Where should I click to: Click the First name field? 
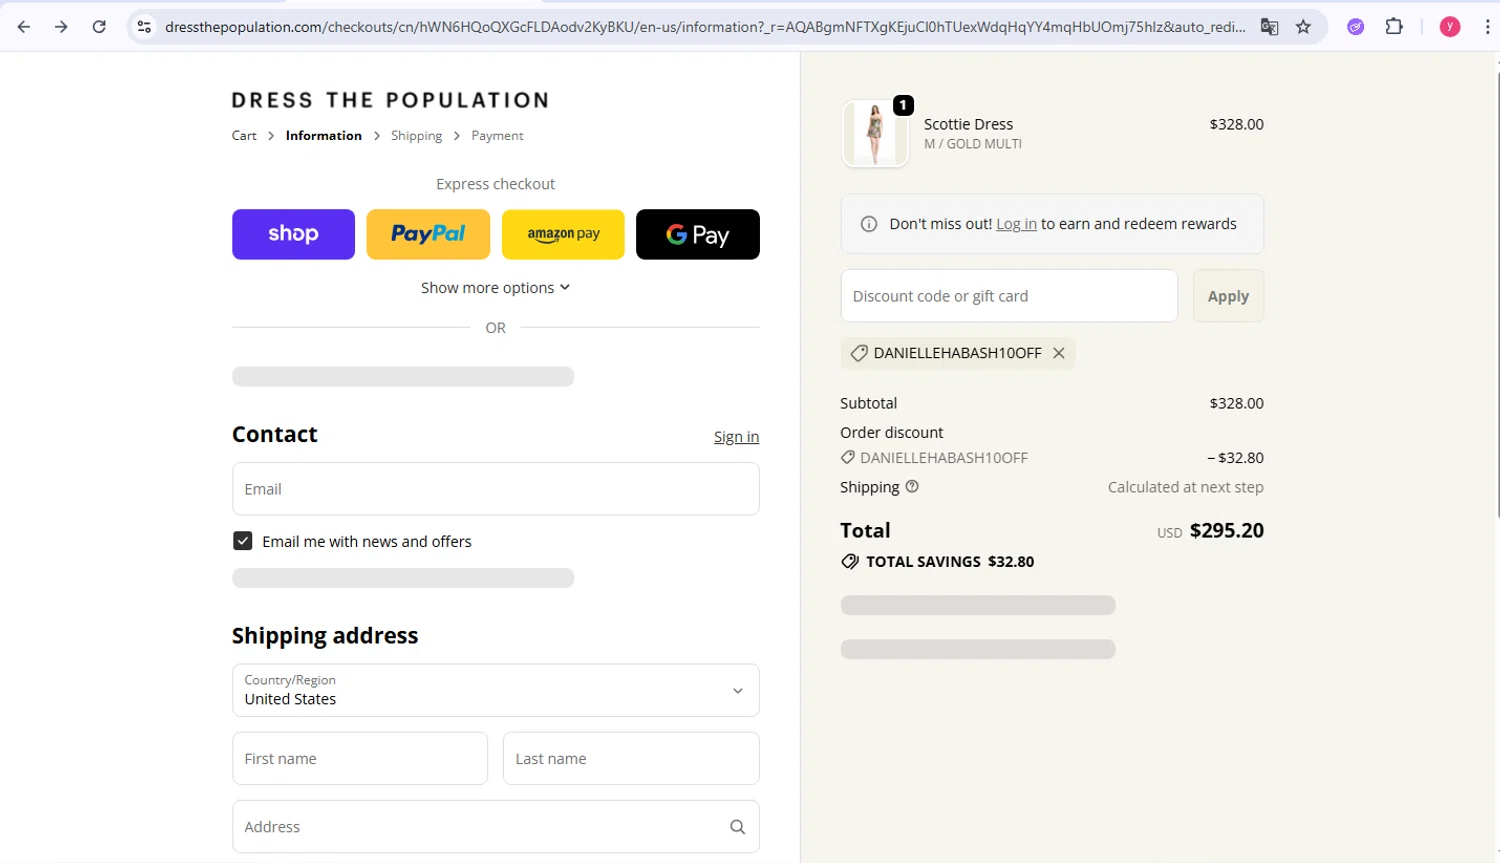pos(360,759)
